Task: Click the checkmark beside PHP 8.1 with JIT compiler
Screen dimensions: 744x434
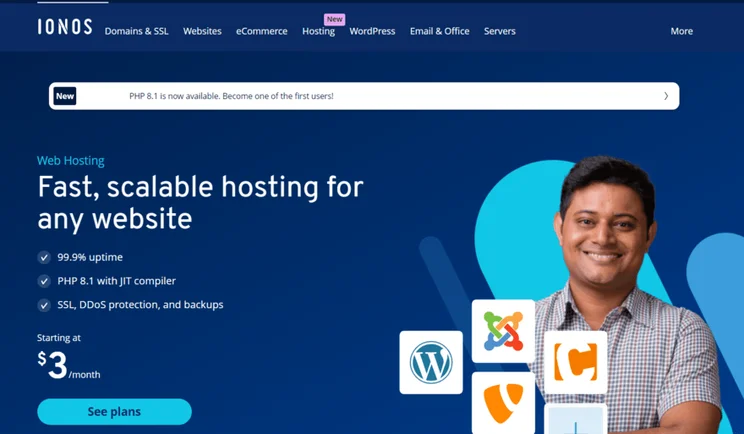Action: pos(44,281)
